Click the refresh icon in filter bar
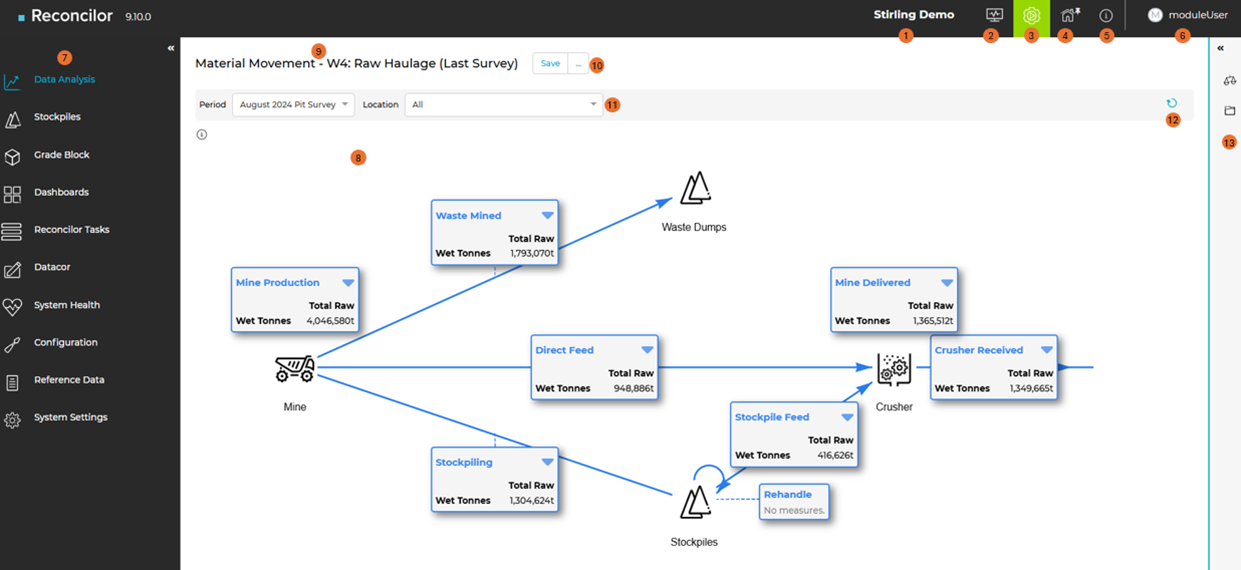The width and height of the screenshot is (1241, 570). click(1172, 103)
